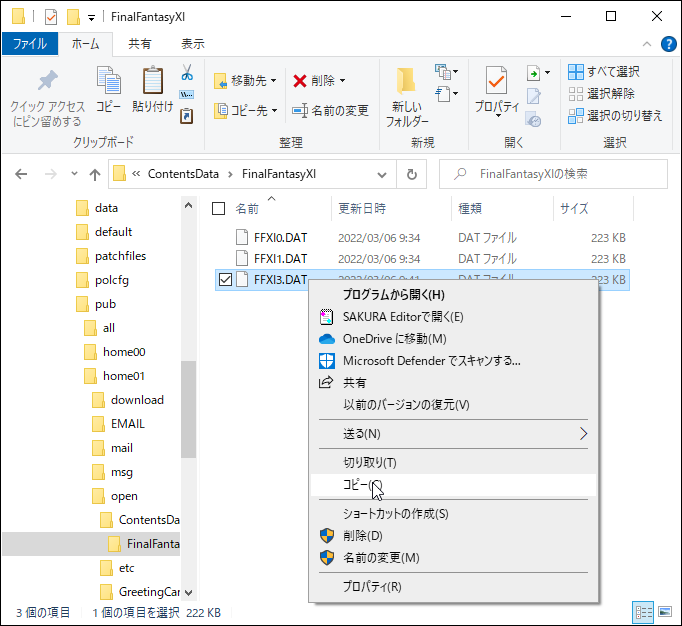Click the Copy icon in the Clipboard group
This screenshot has height=626, width=682.
click(108, 81)
